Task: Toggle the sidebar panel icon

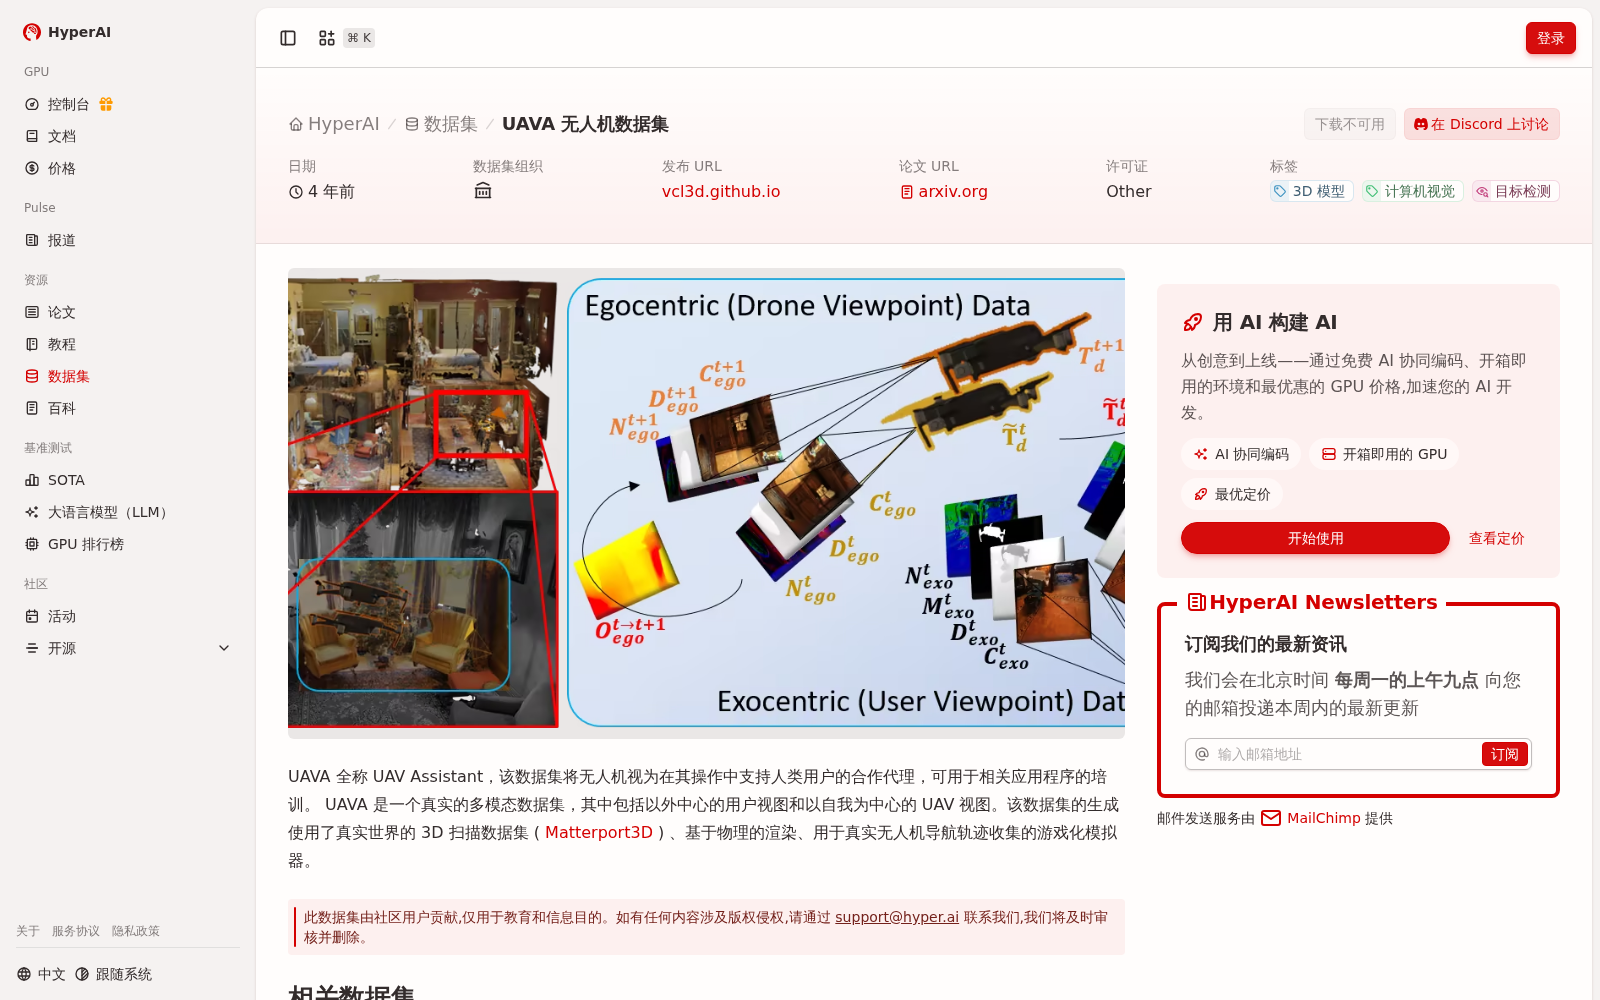Action: tap(288, 38)
